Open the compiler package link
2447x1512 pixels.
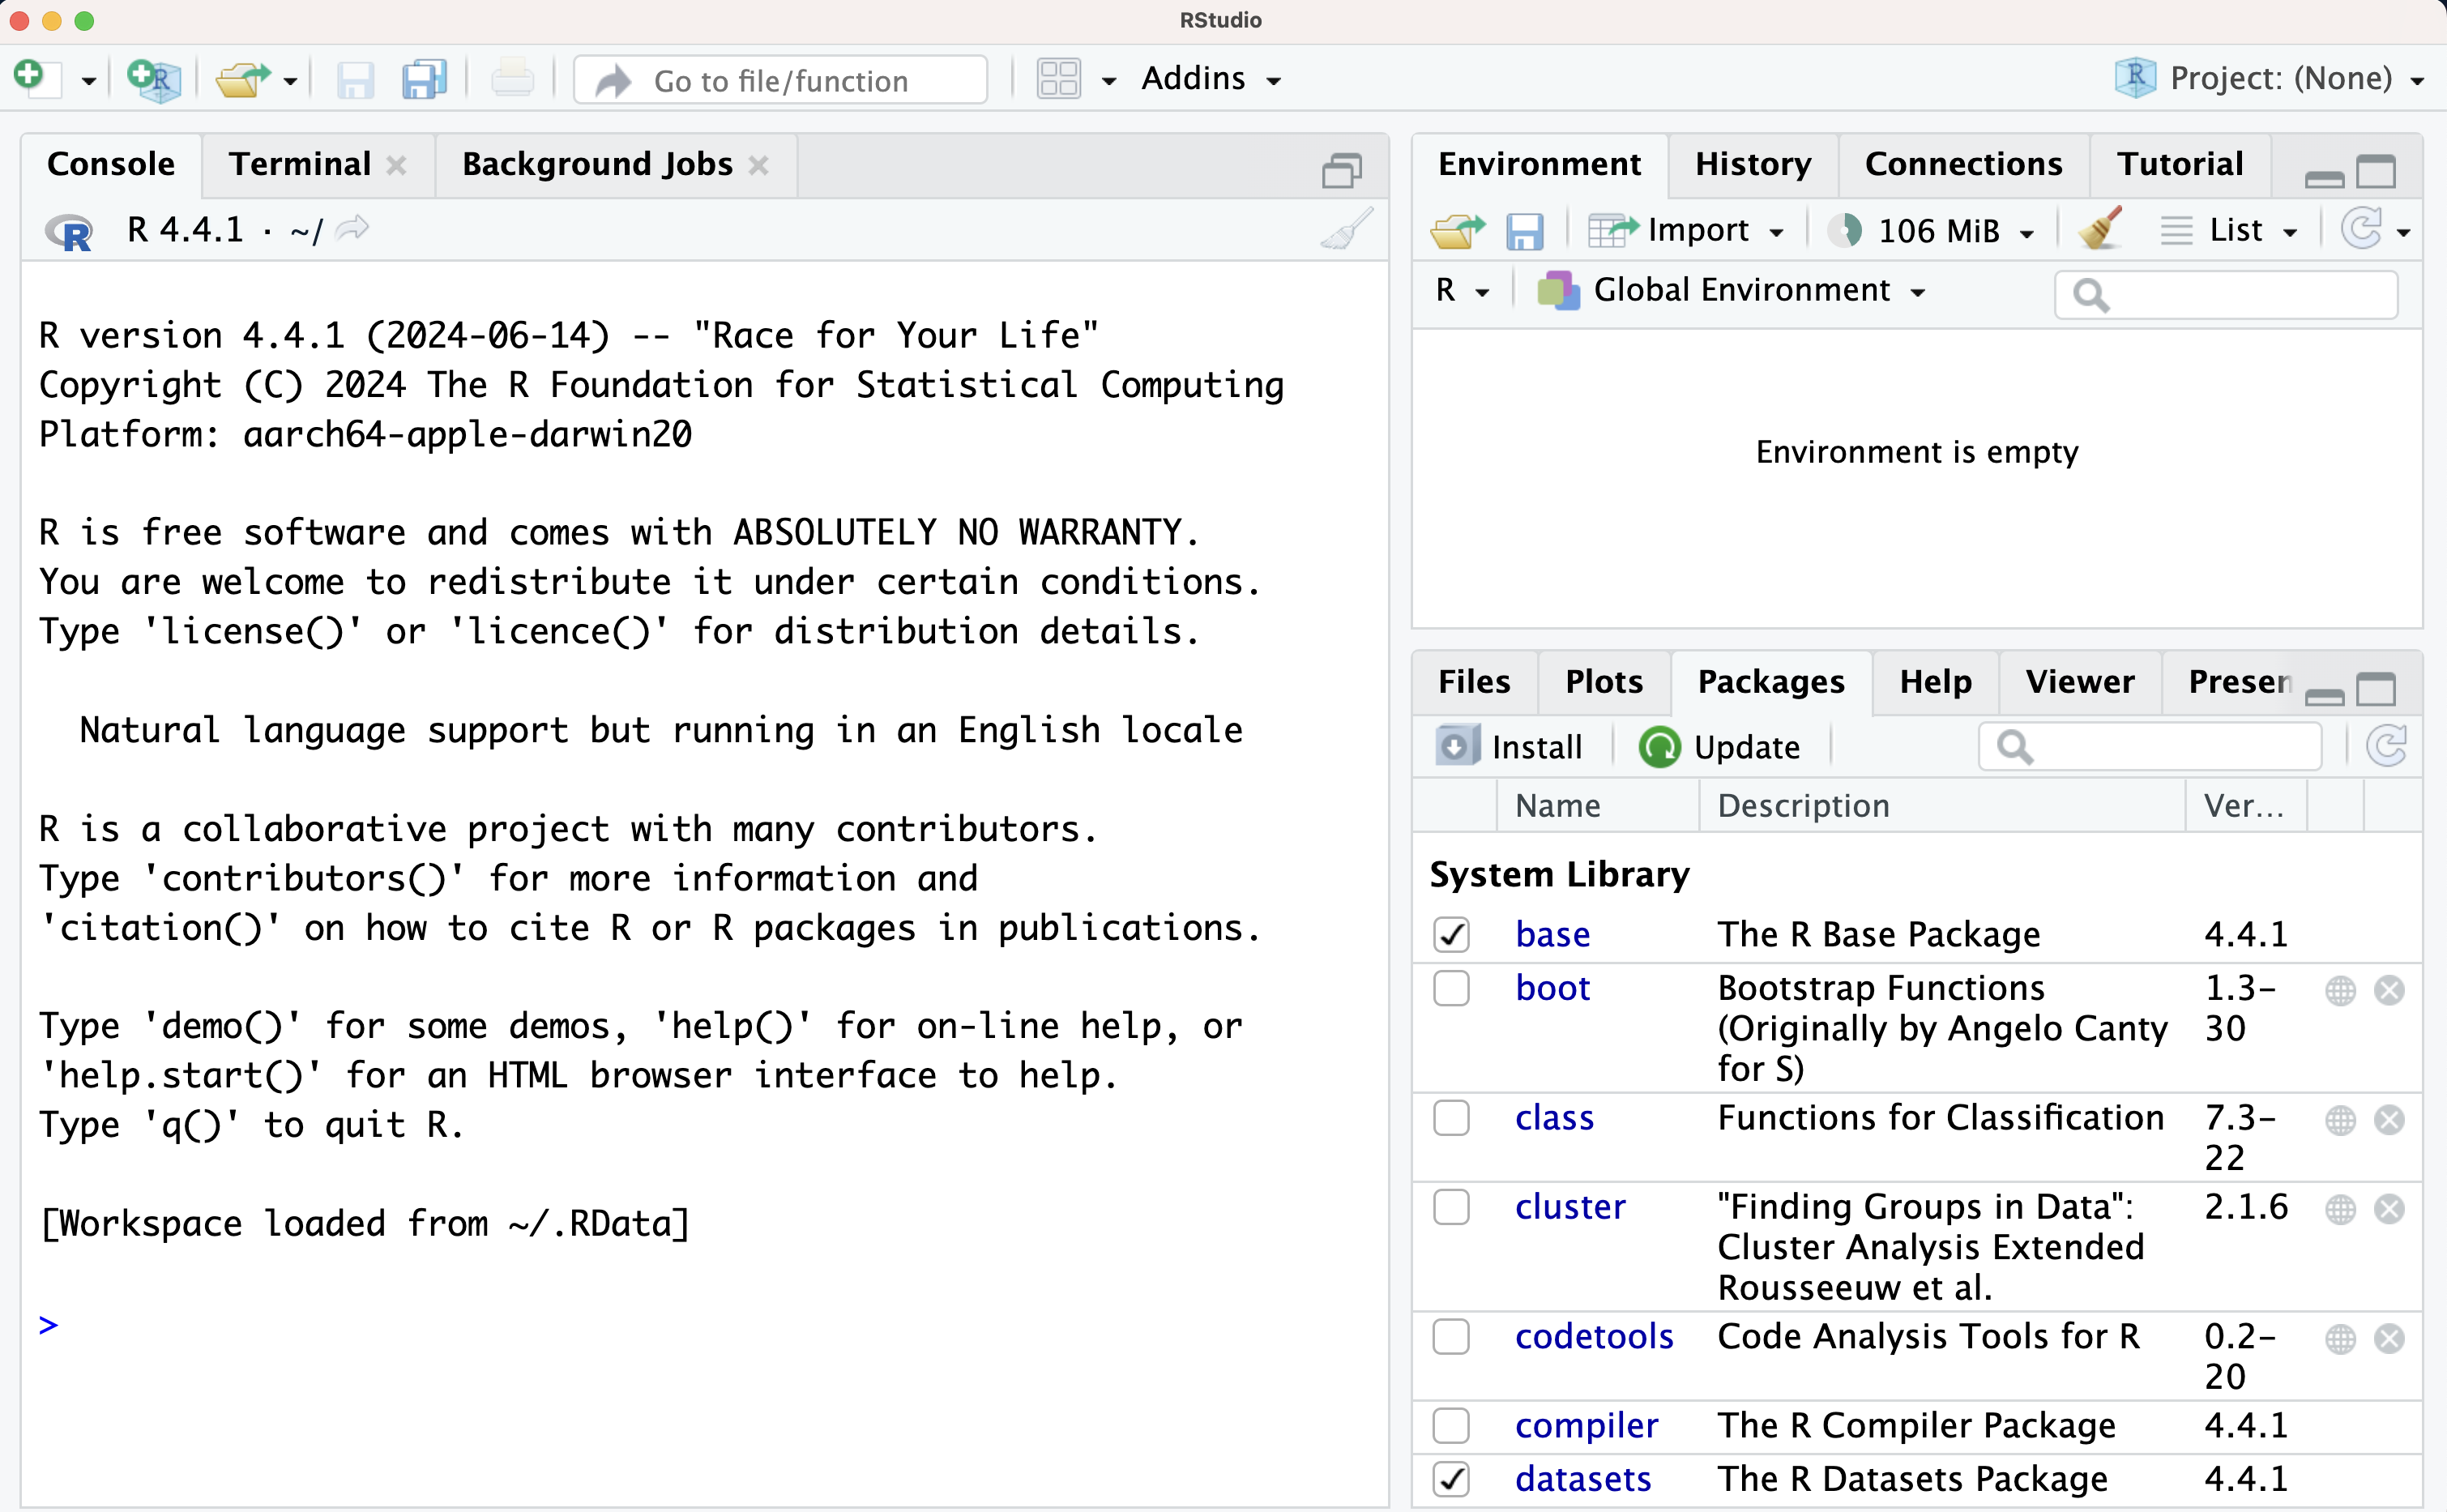pyautogui.click(x=1586, y=1425)
